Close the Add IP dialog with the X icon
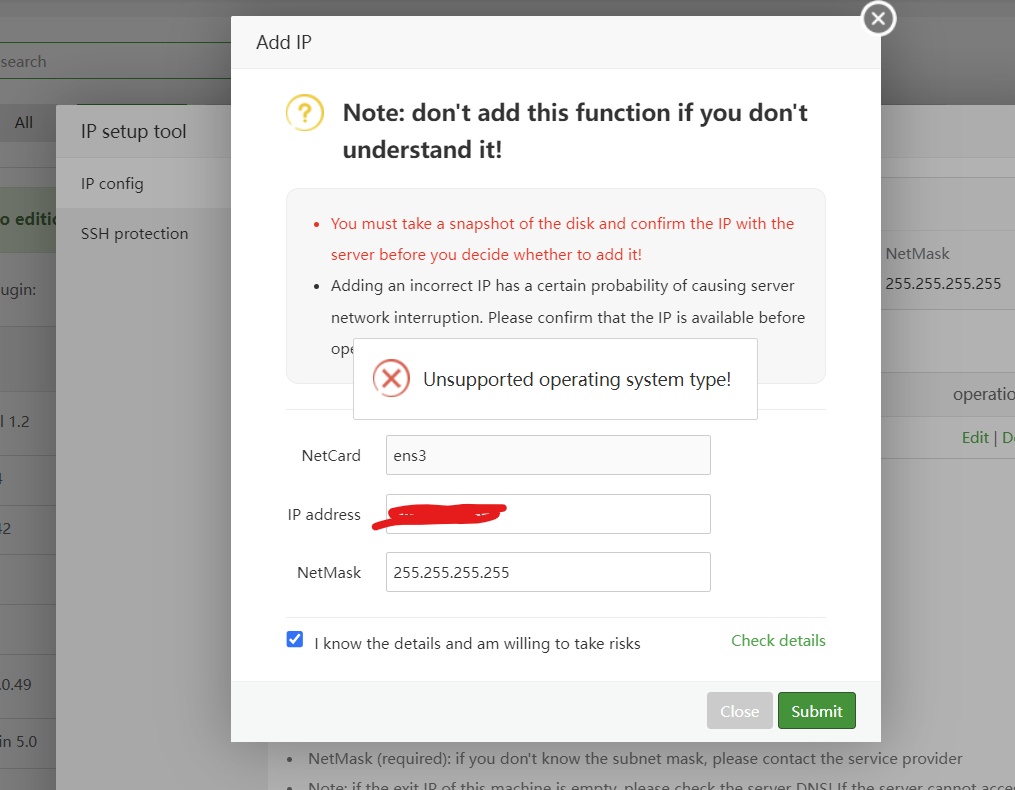The width and height of the screenshot is (1015, 790). click(x=878, y=18)
